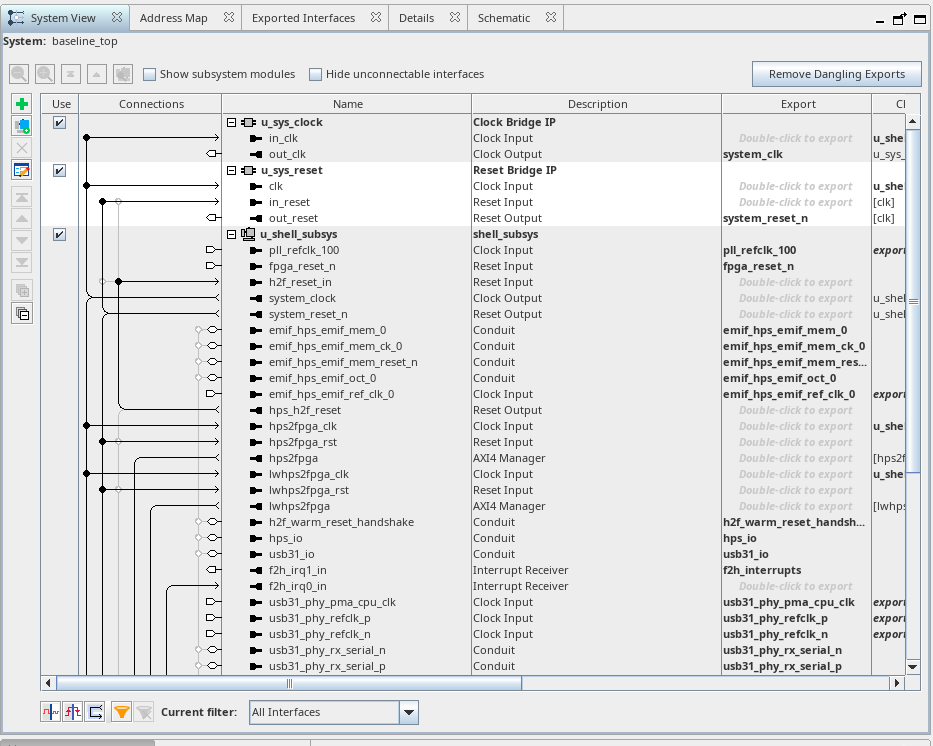Click the Name column header
Screen dimensions: 933x746
pyautogui.click(x=347, y=104)
